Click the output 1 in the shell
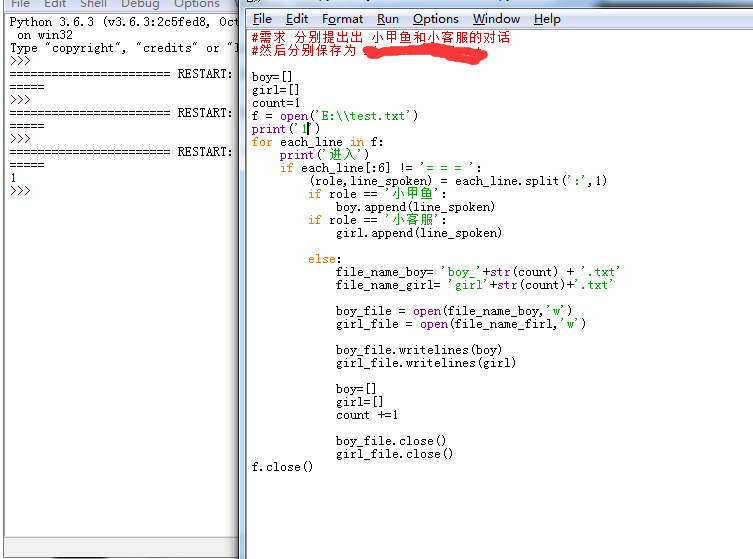 coord(13,178)
